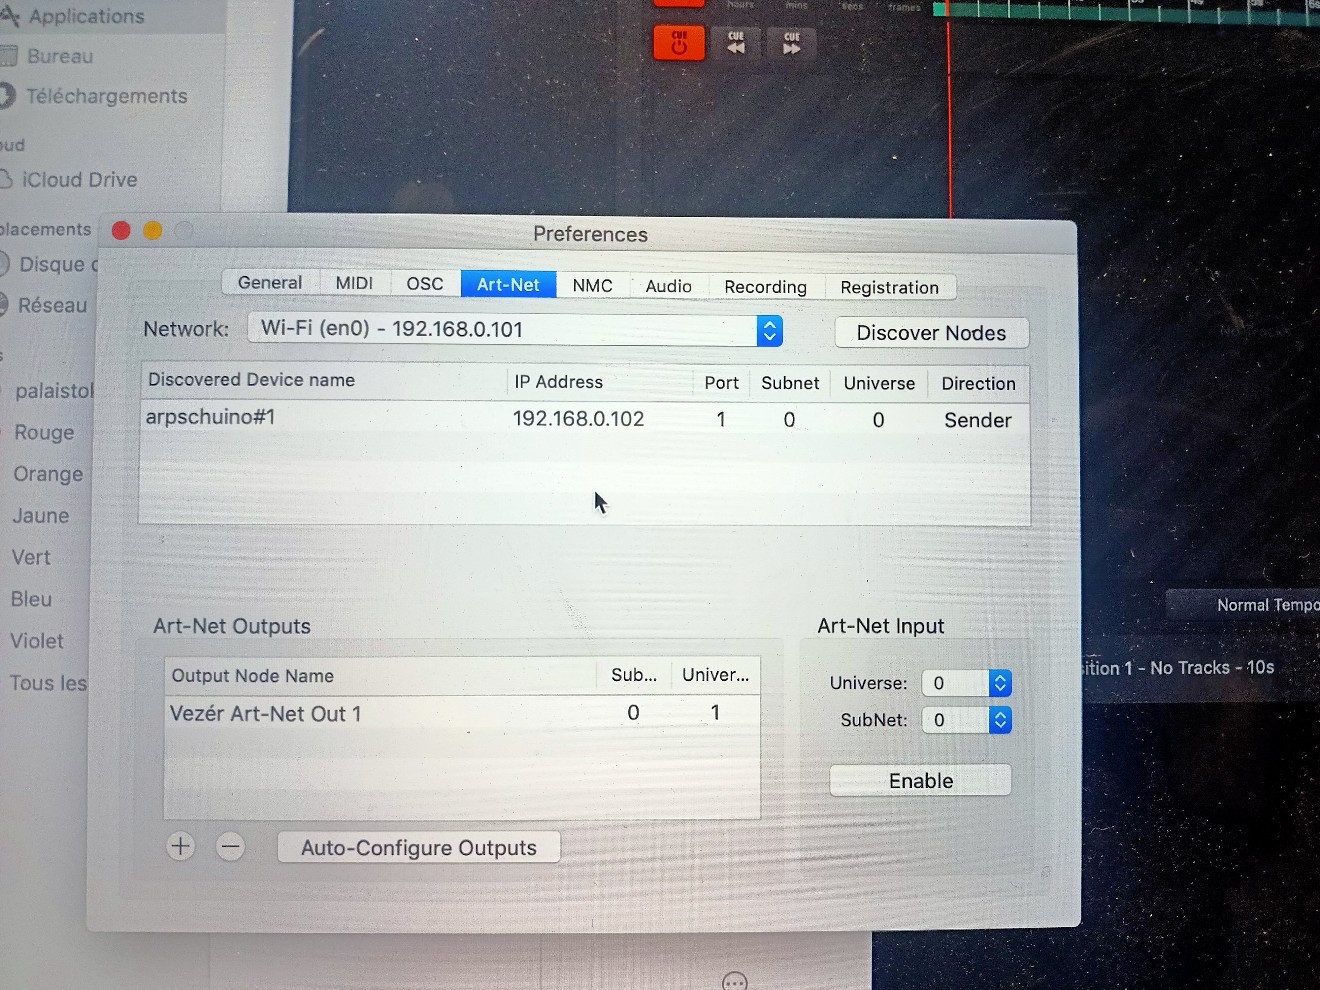This screenshot has width=1320, height=990.
Task: Minimize the Preferences window
Action: 152,230
